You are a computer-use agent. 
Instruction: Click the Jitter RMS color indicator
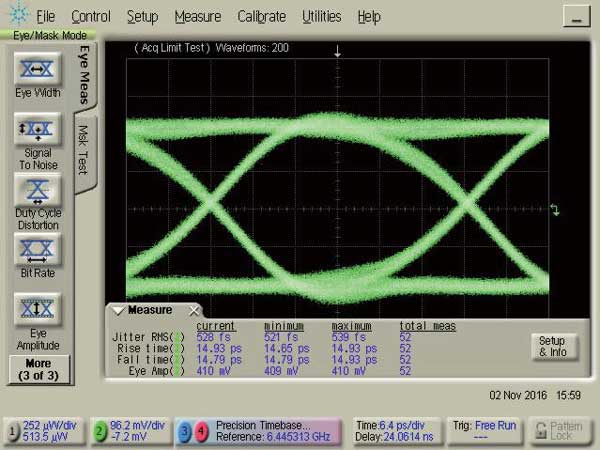pos(178,337)
